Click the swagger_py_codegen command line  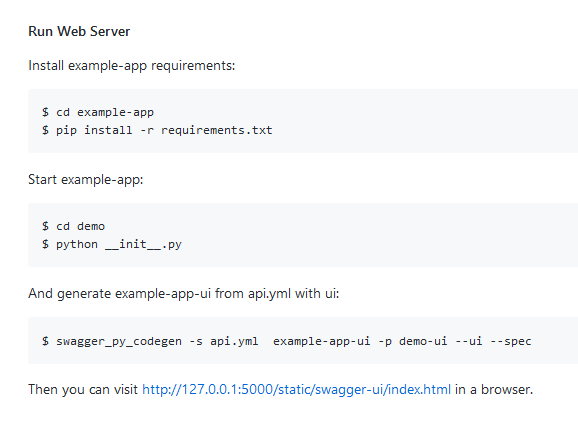click(286, 341)
